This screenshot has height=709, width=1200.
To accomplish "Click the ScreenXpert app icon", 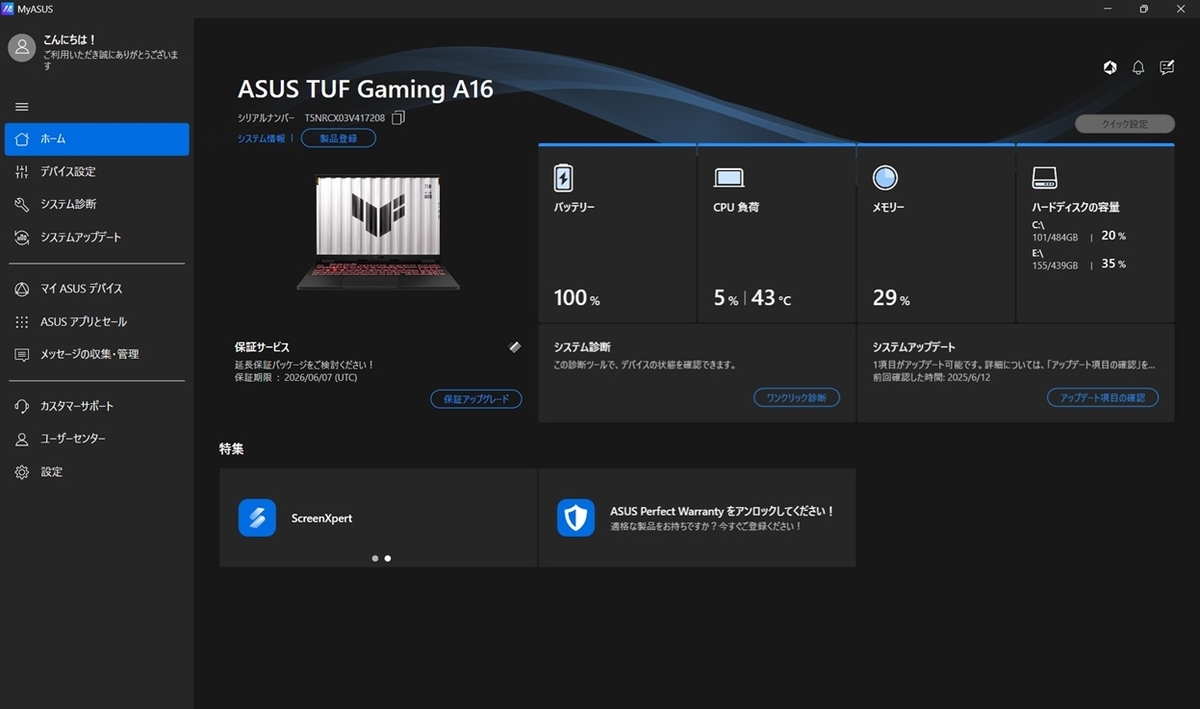I will 257,518.
